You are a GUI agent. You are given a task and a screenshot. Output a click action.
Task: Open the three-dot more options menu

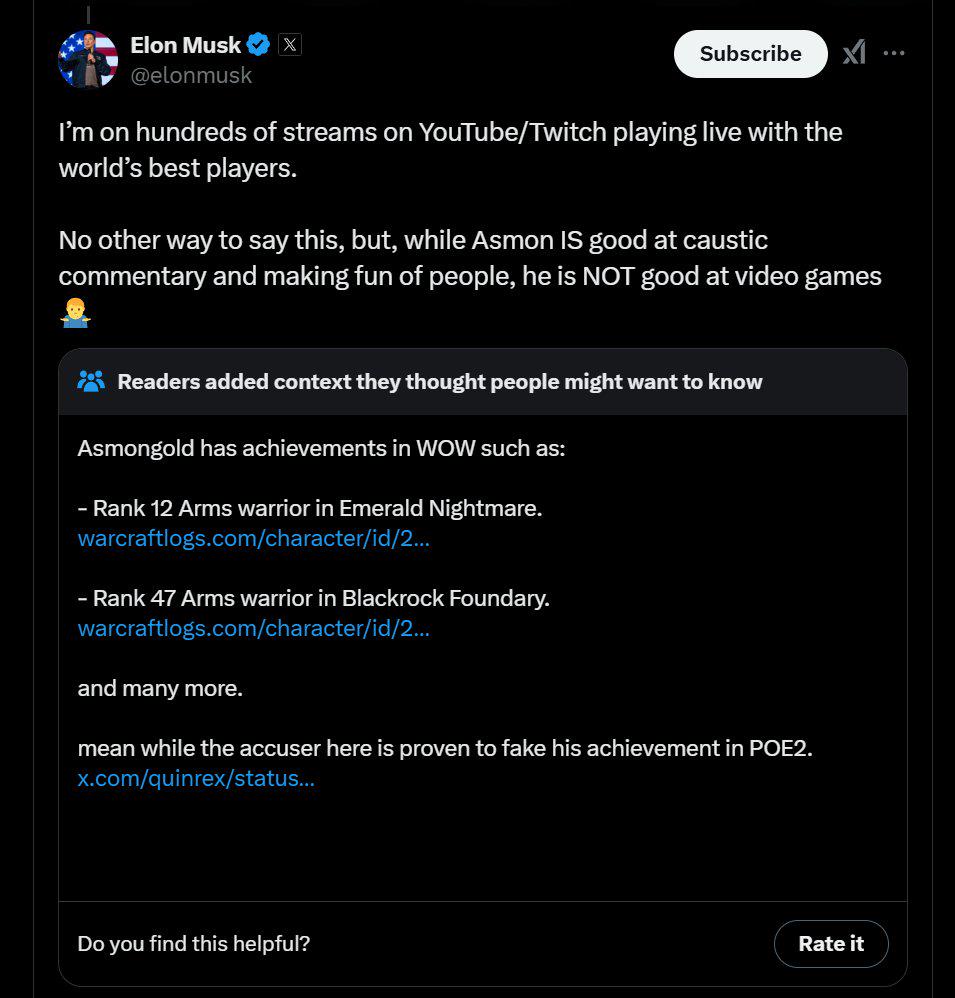tap(894, 53)
